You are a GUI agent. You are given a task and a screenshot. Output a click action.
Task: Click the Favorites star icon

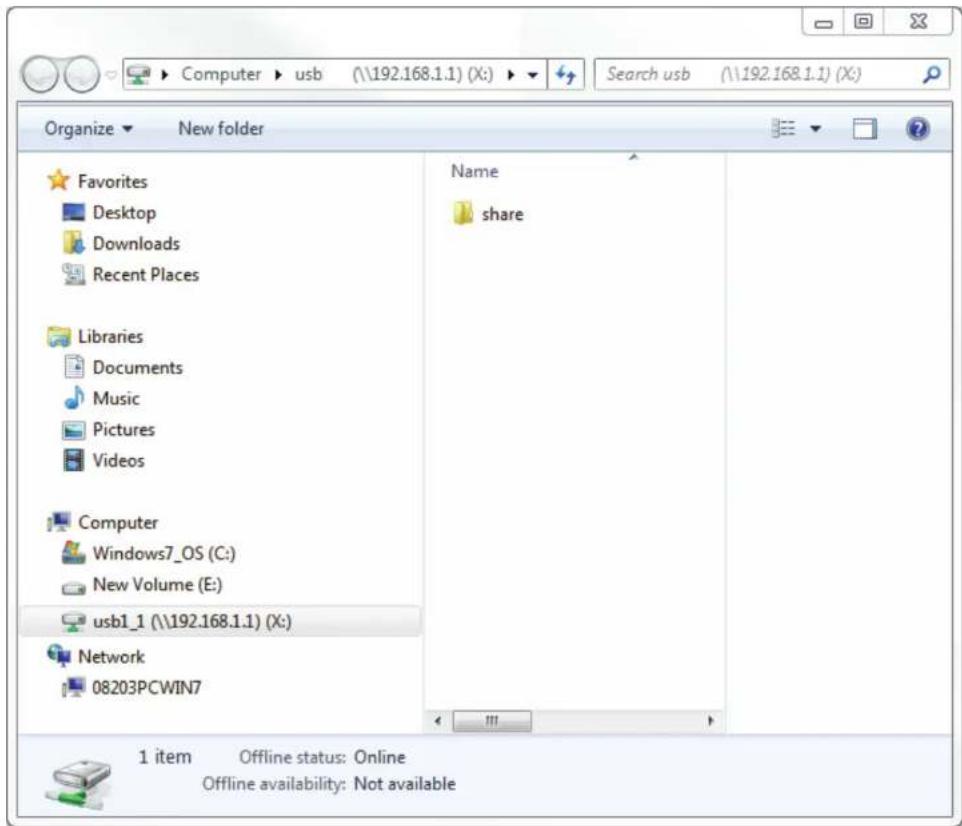point(58,180)
